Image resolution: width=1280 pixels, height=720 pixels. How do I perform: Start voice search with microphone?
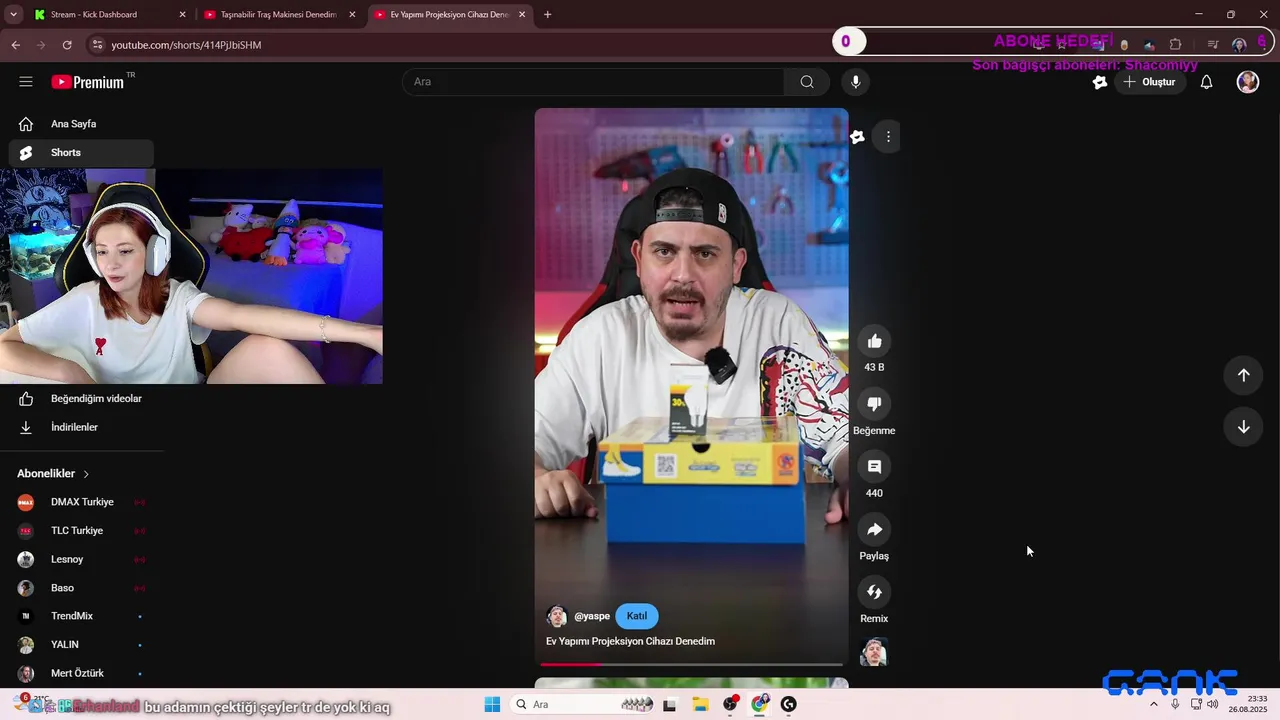(x=855, y=82)
